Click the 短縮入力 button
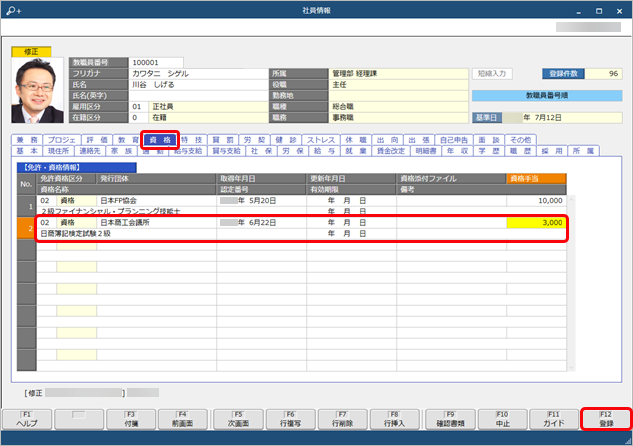The image size is (633, 446). tap(492, 73)
